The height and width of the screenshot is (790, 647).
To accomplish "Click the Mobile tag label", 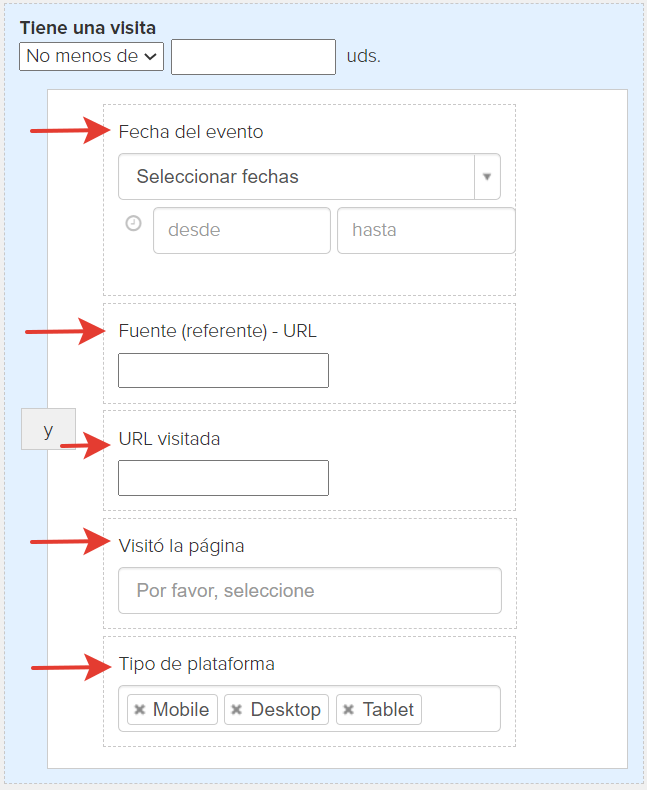I will click(x=181, y=709).
